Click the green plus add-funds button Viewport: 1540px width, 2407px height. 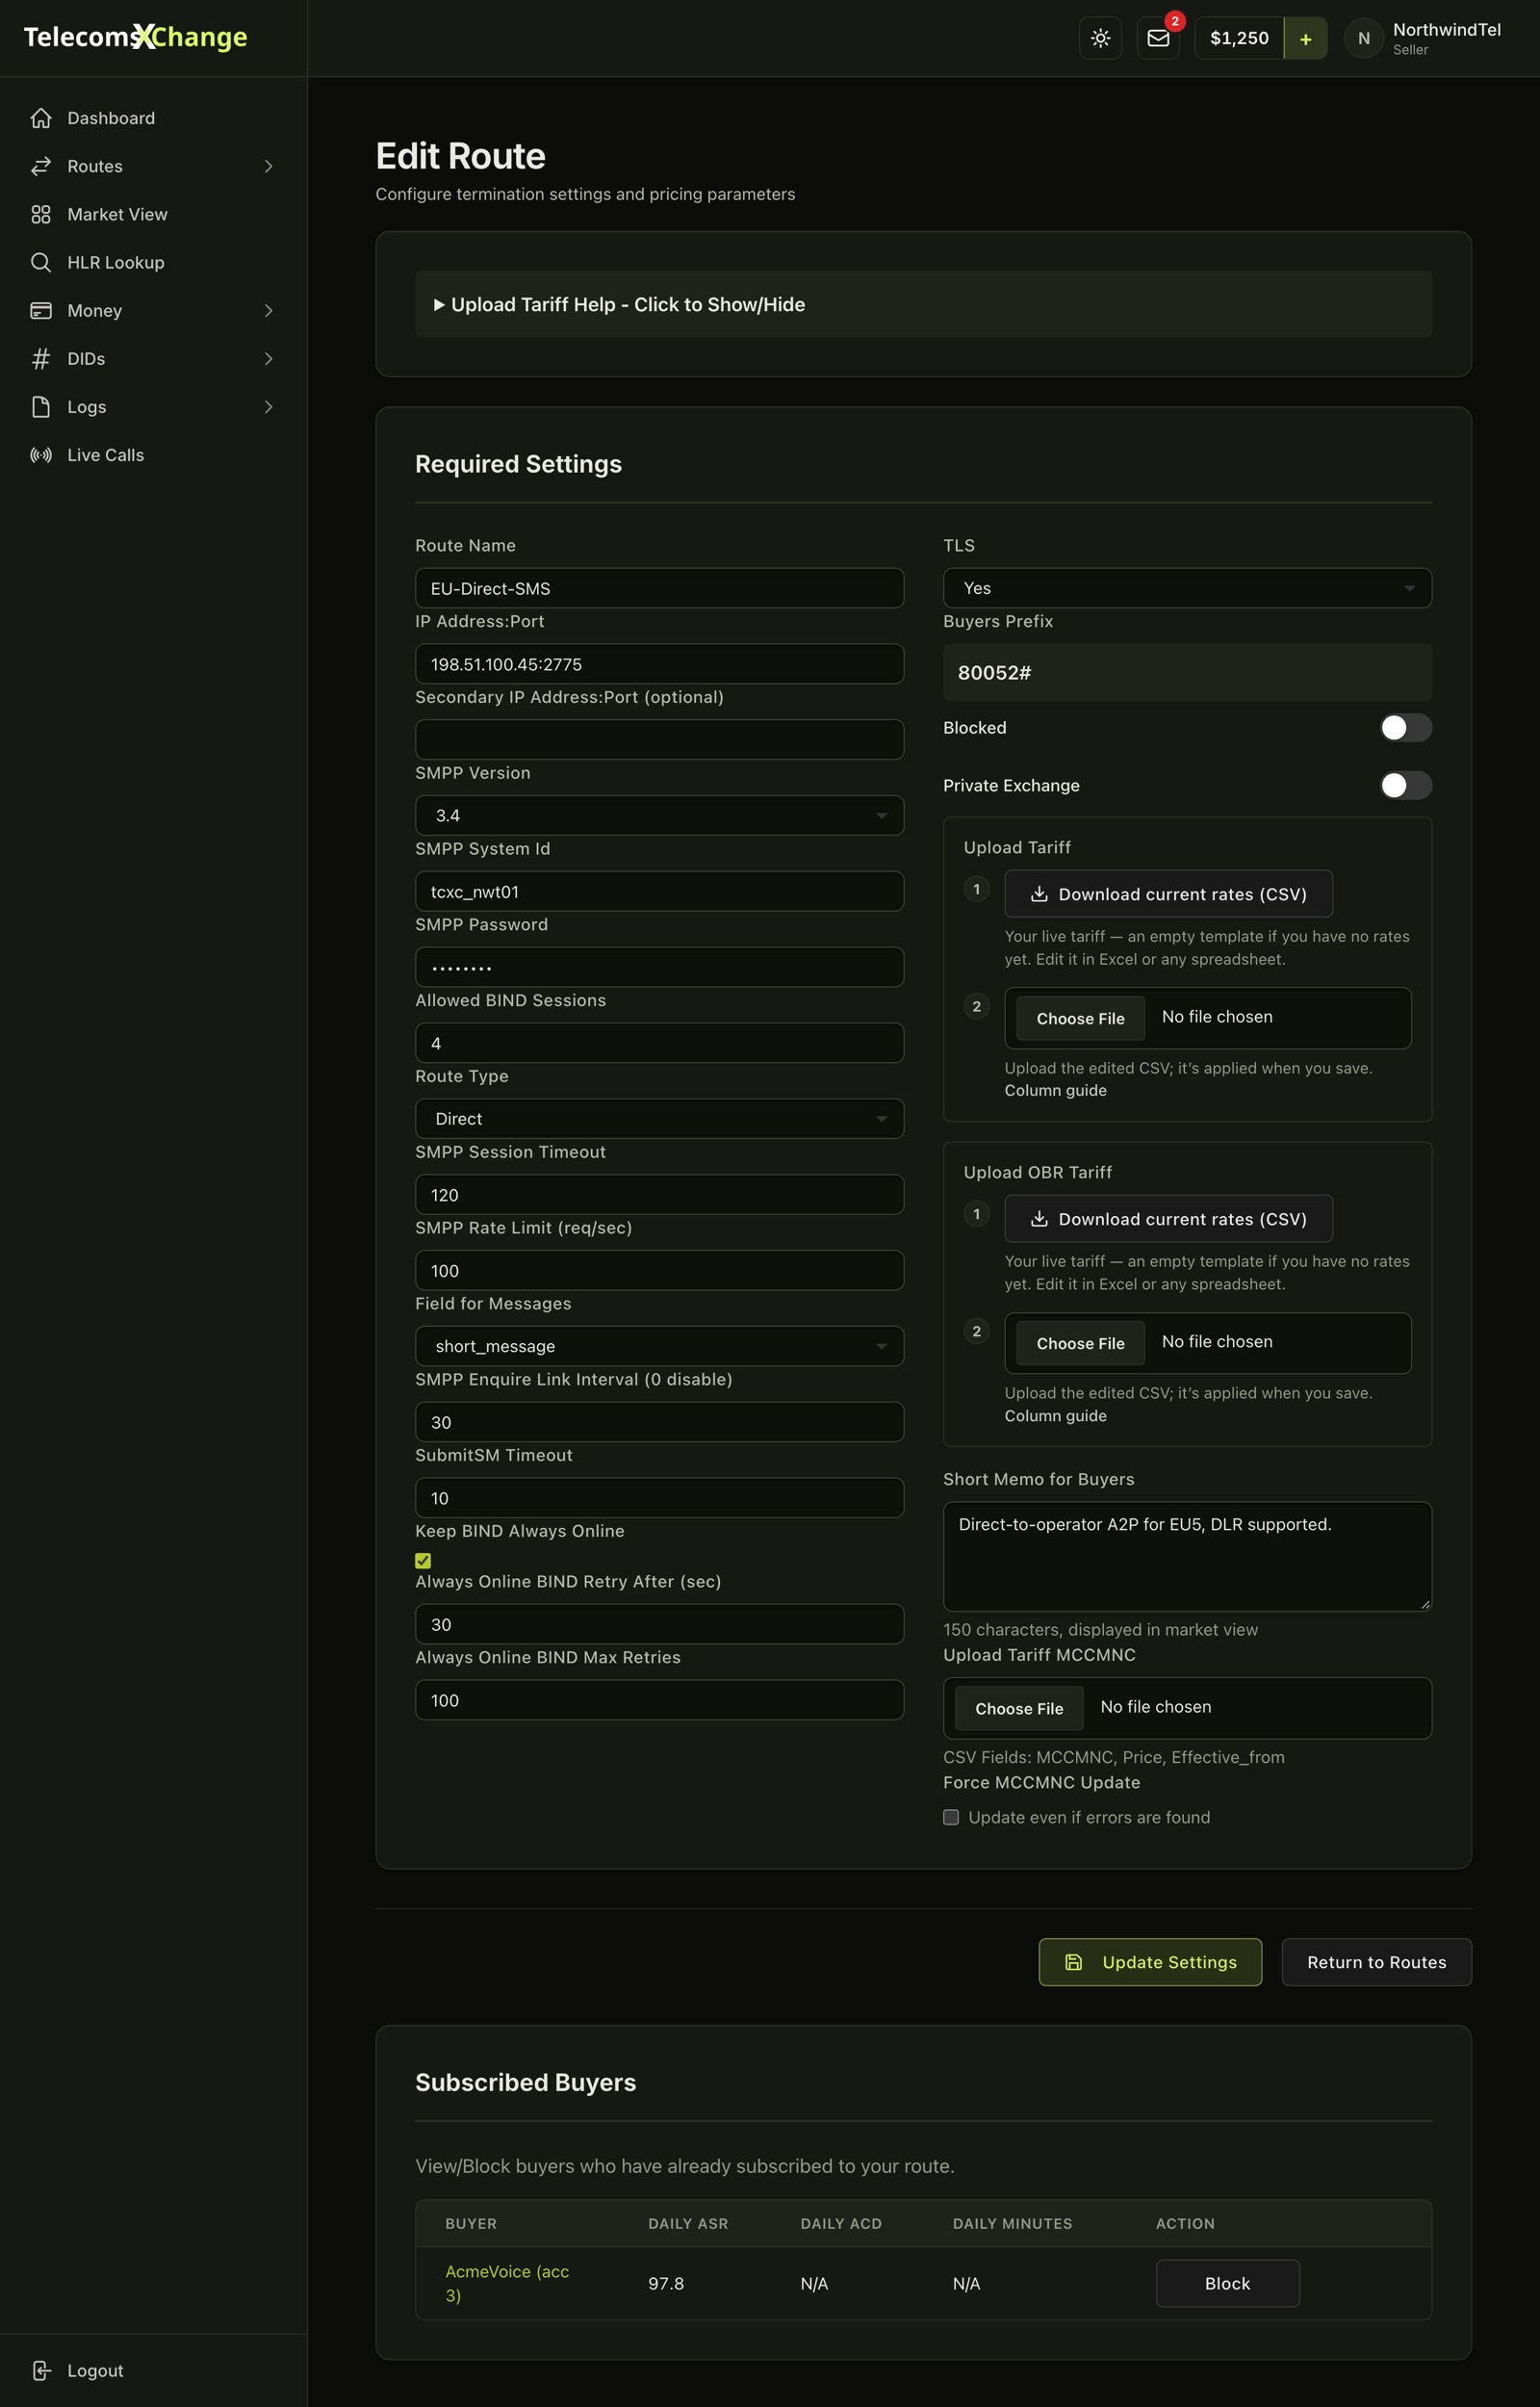click(x=1305, y=38)
